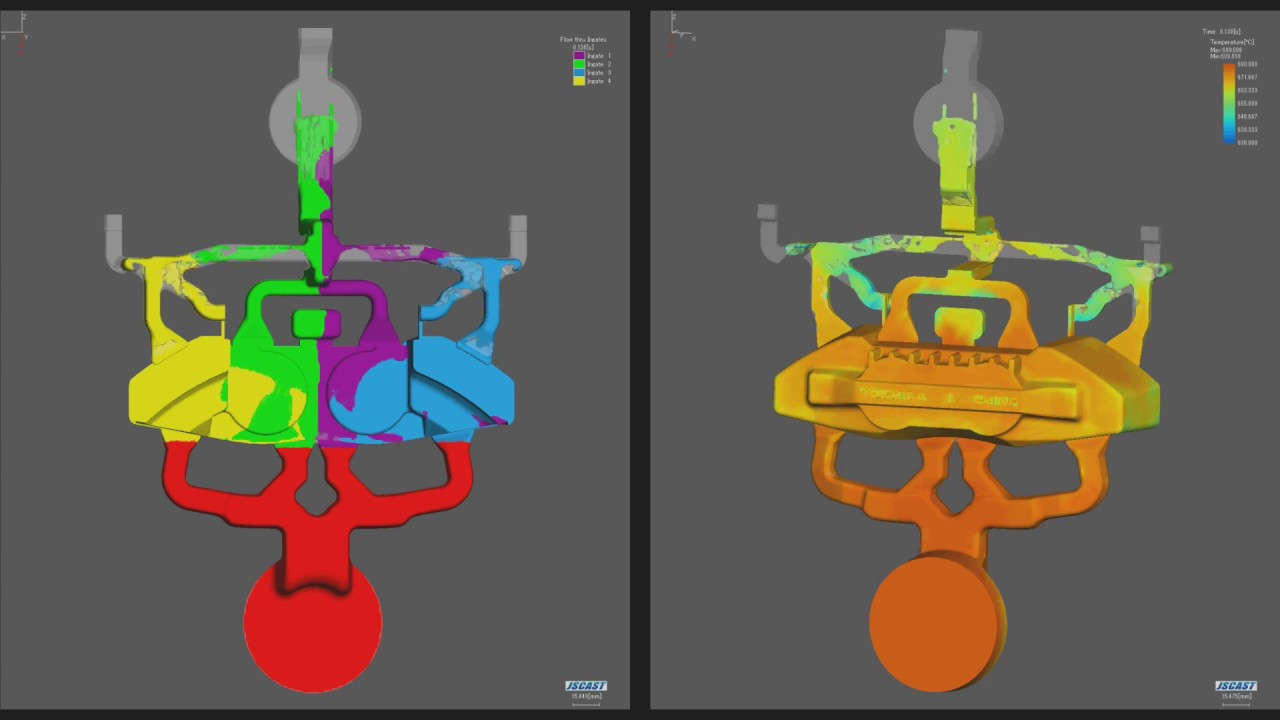Select the 'Ingate 1' legend label

599,56
